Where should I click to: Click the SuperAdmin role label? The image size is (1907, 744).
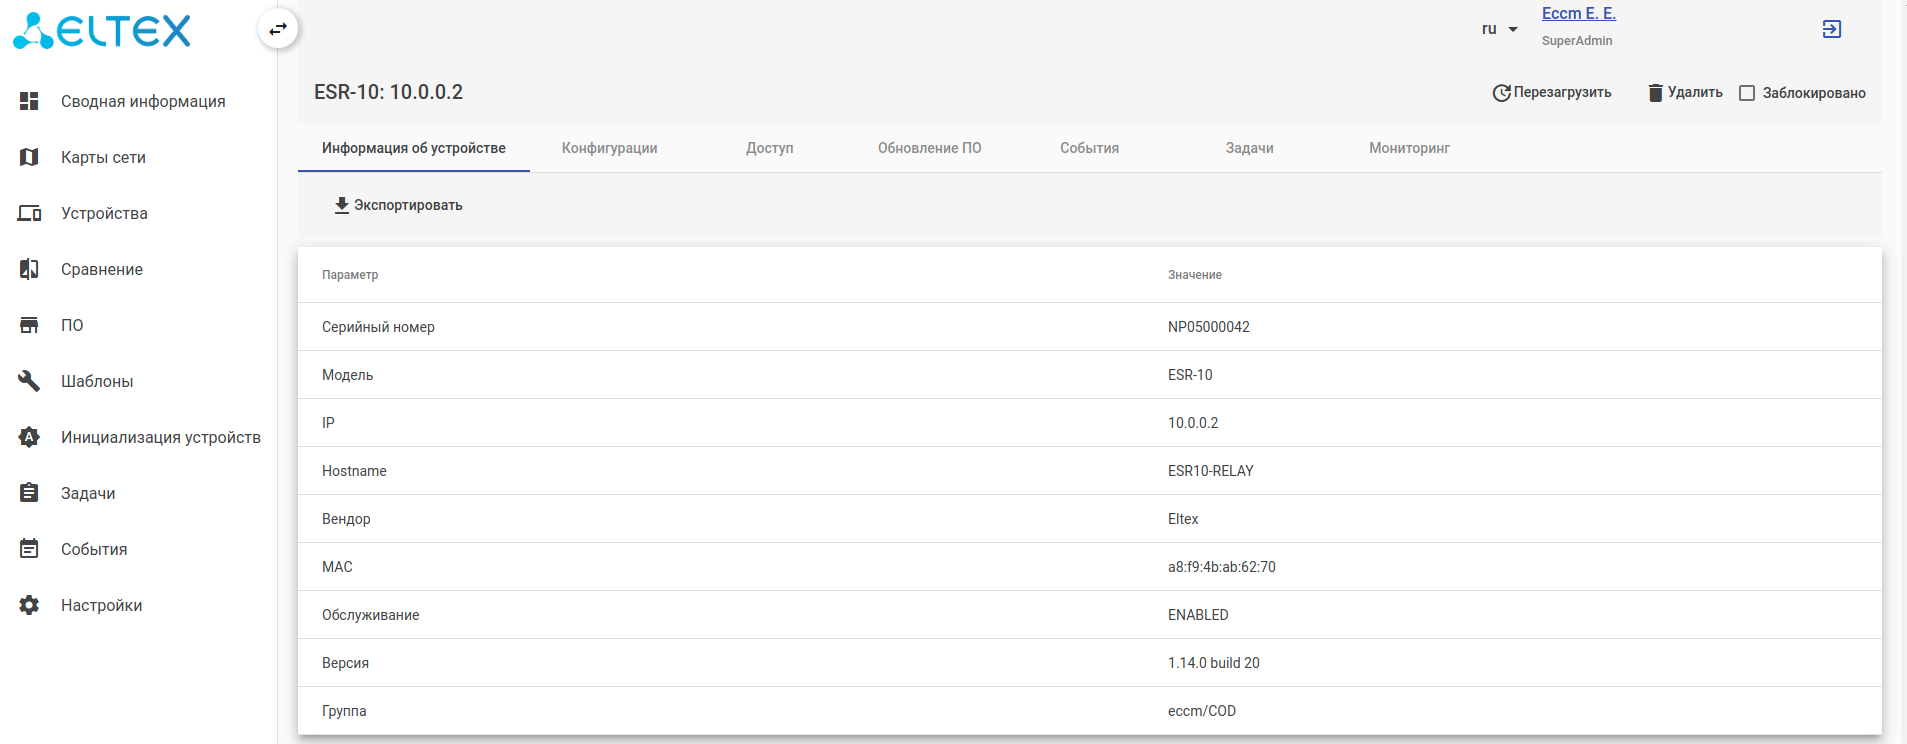(1577, 41)
